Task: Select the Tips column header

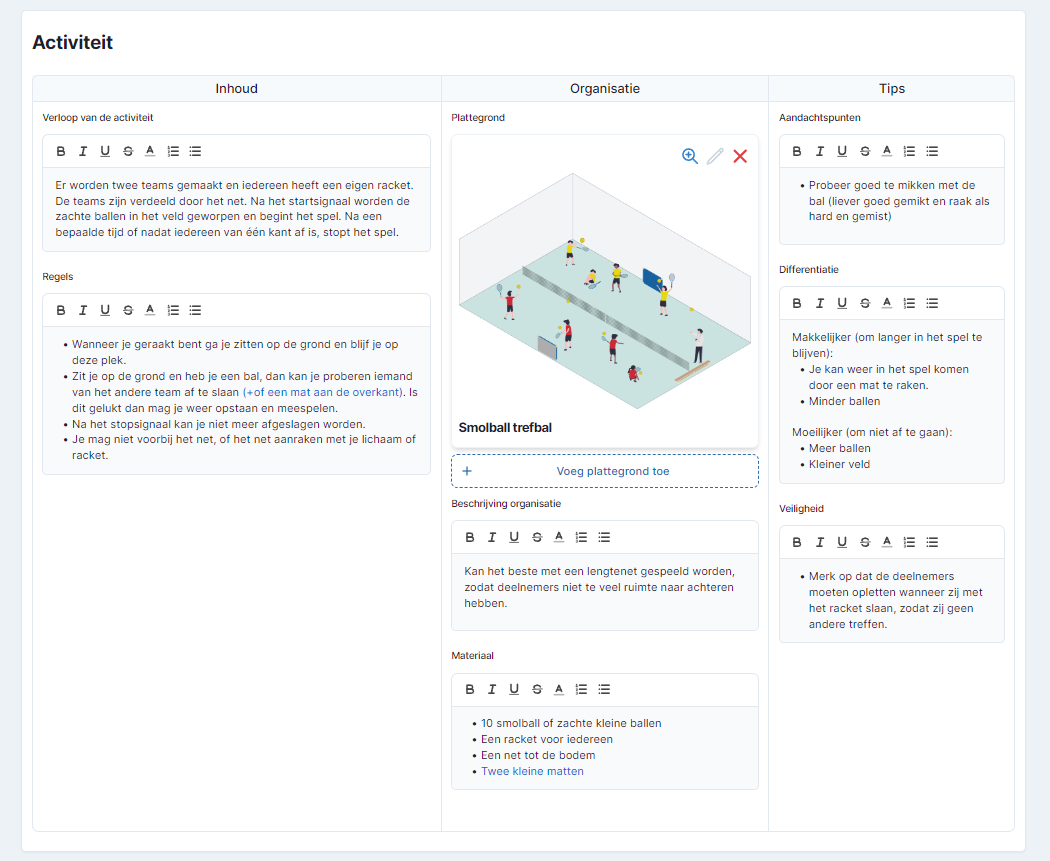Action: 891,88
